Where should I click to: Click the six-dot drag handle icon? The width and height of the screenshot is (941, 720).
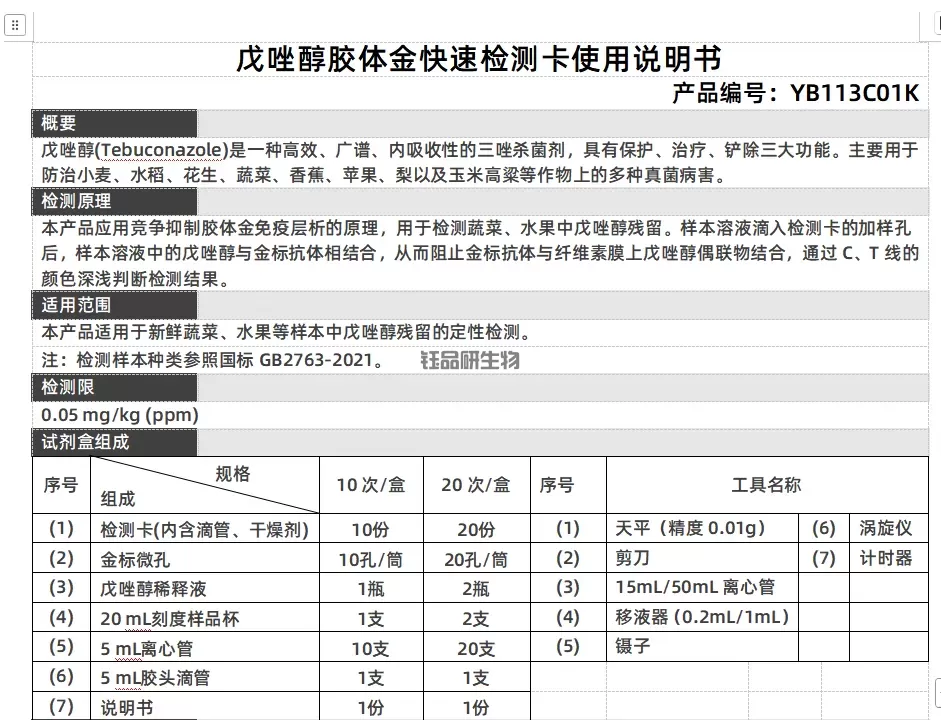point(15,25)
